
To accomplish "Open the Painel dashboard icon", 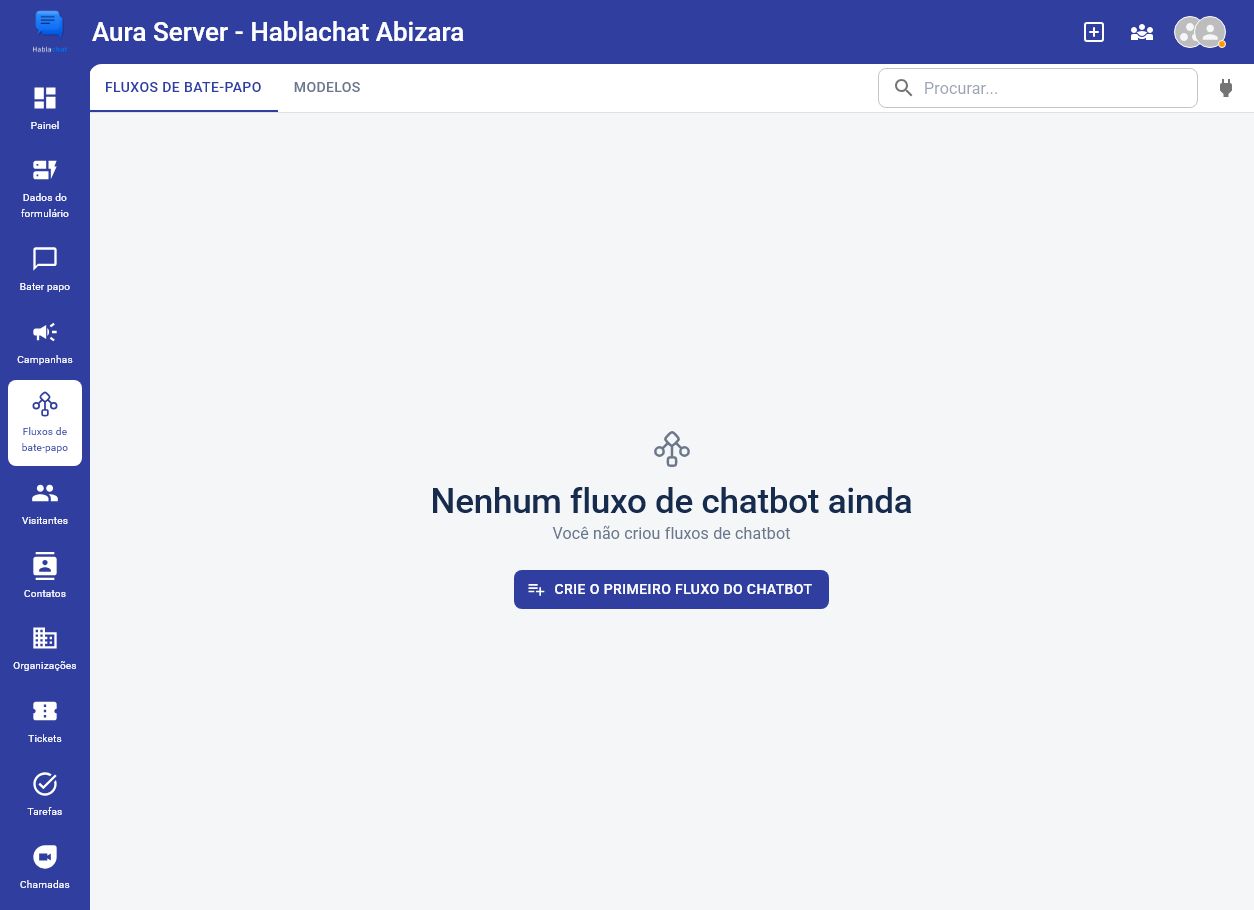I will 45,98.
